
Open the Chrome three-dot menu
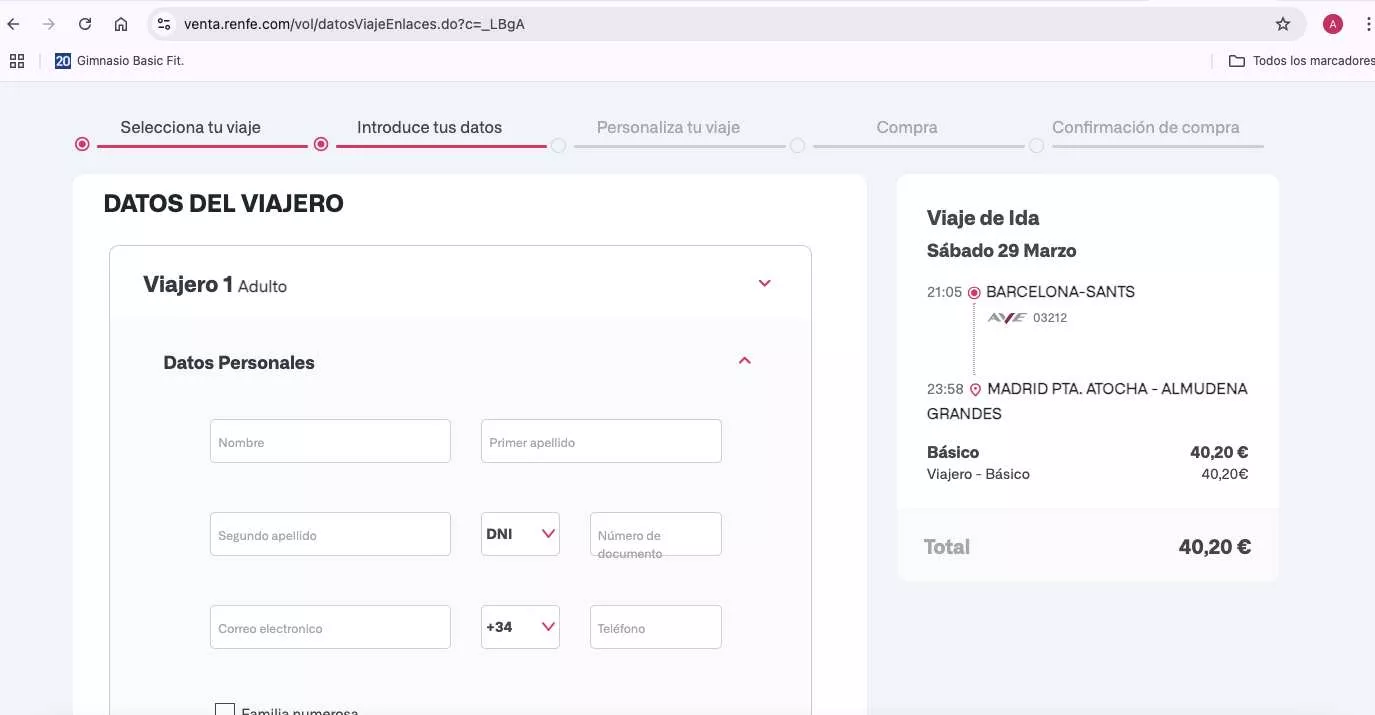1365,24
